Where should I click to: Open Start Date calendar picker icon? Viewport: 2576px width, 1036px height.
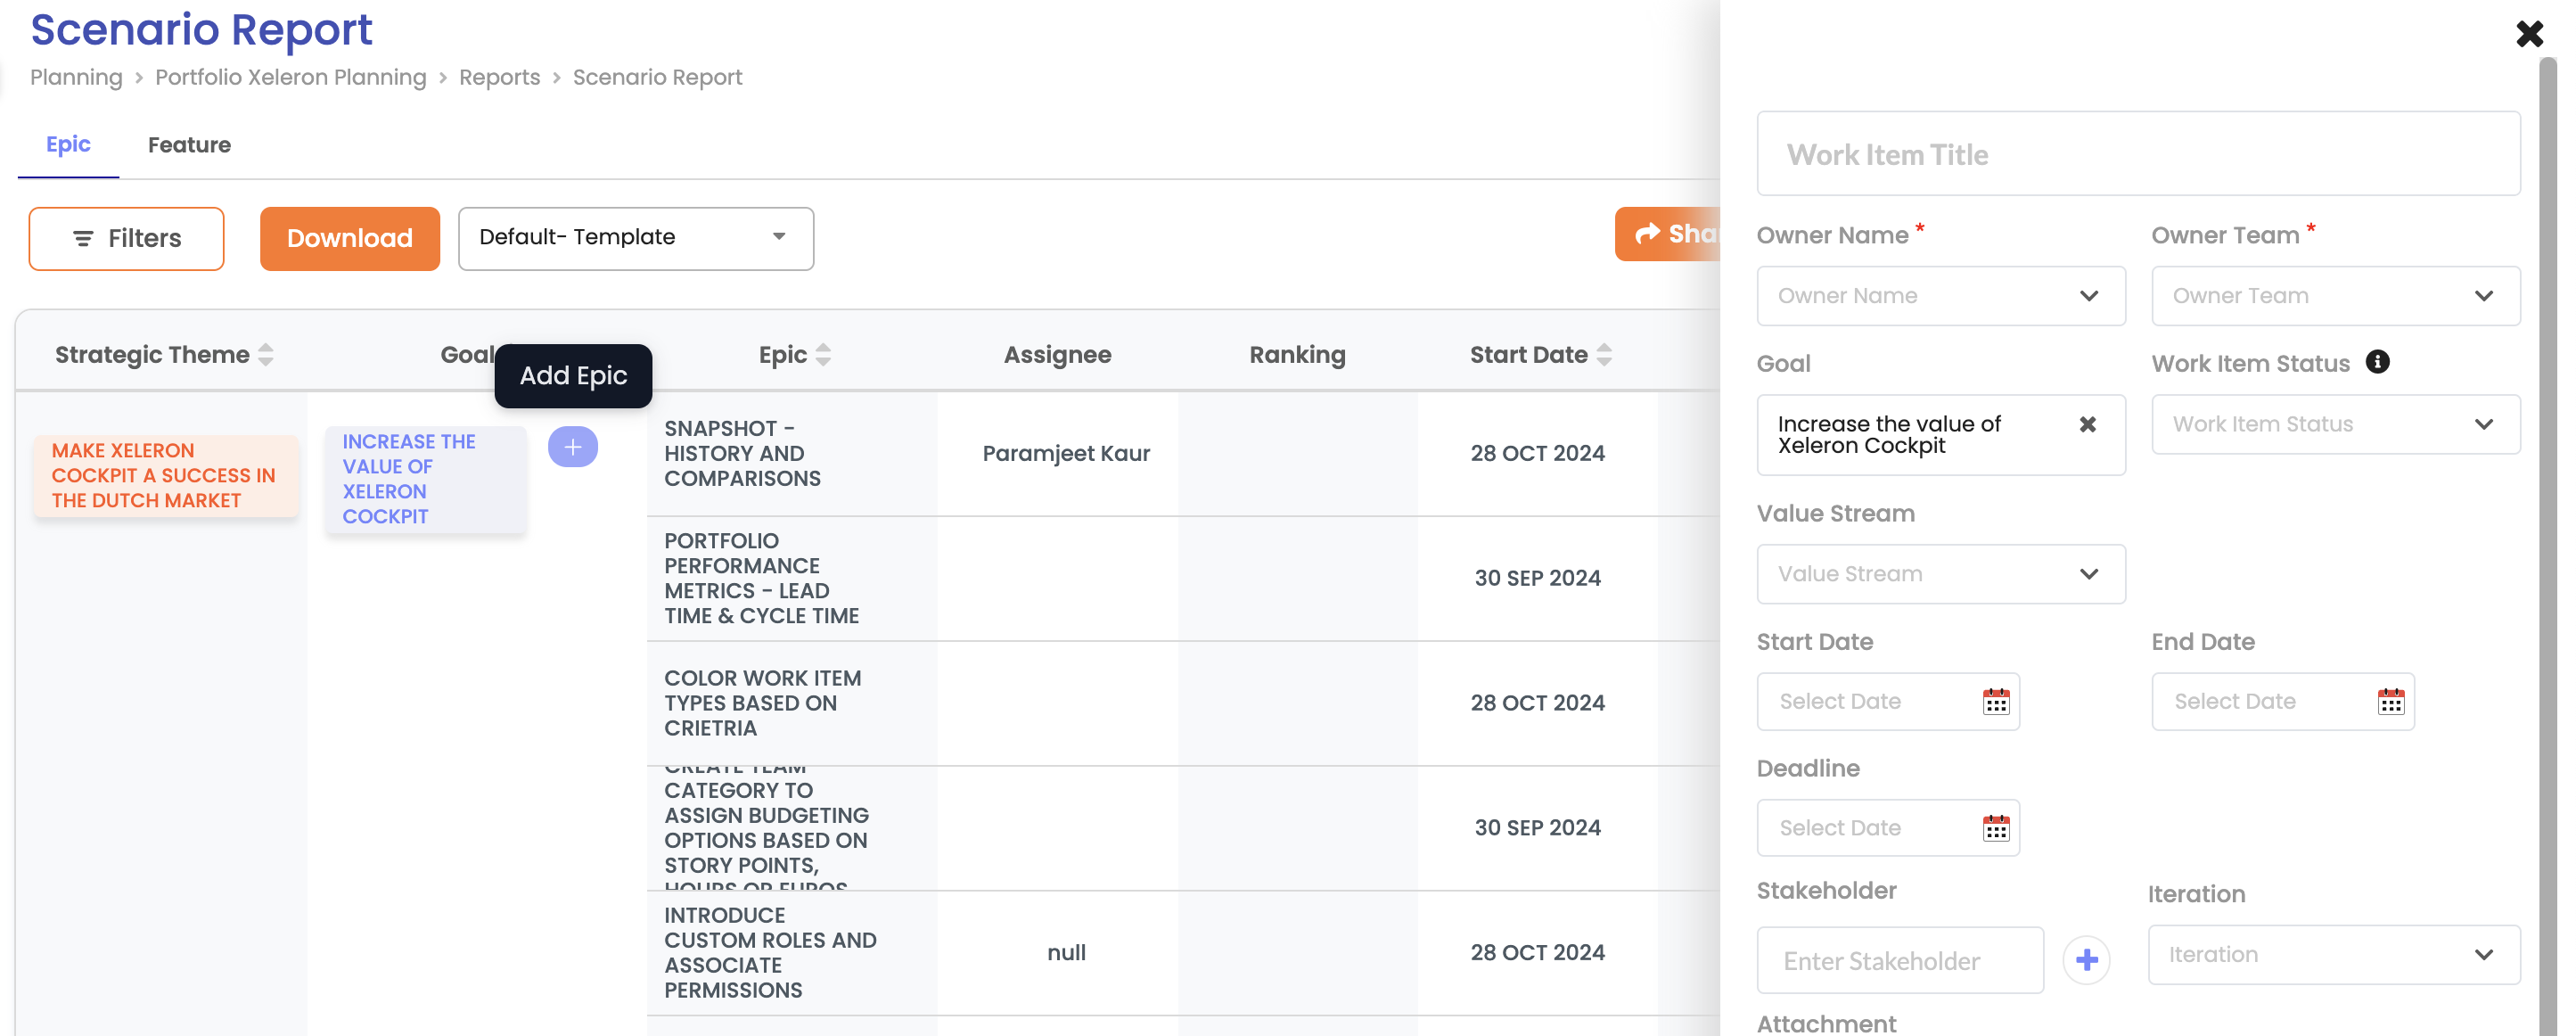click(1995, 702)
